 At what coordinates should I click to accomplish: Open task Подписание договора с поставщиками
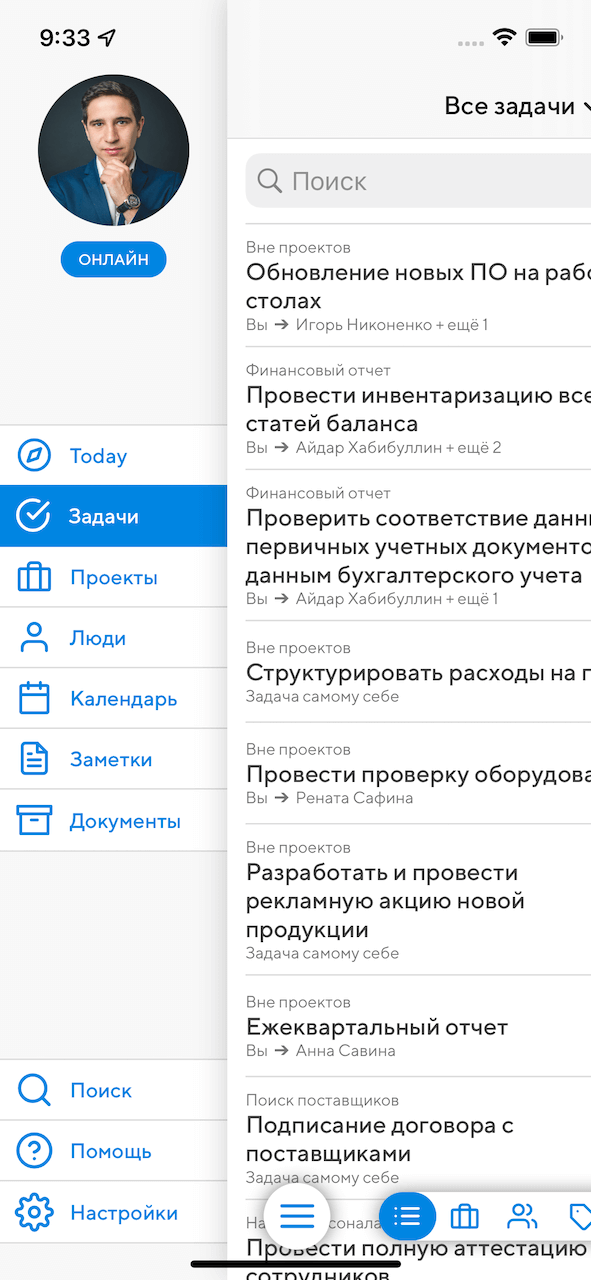(x=380, y=1139)
